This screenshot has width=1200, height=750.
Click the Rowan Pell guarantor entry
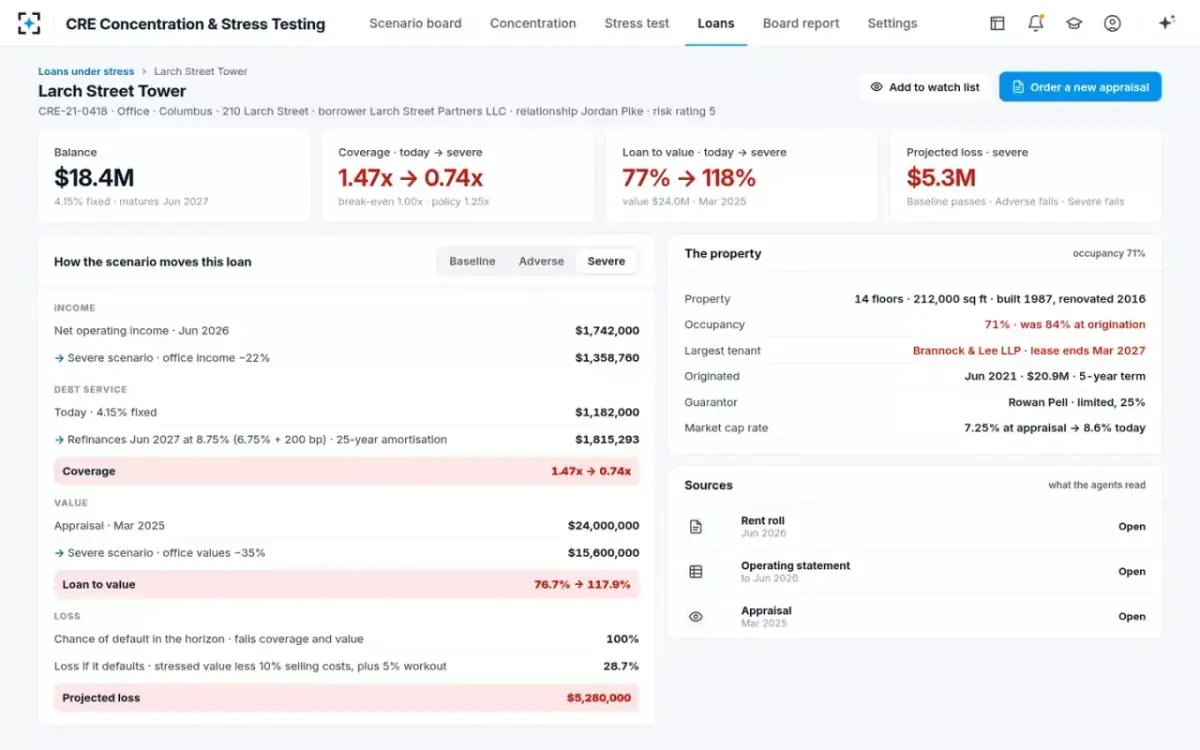1077,402
